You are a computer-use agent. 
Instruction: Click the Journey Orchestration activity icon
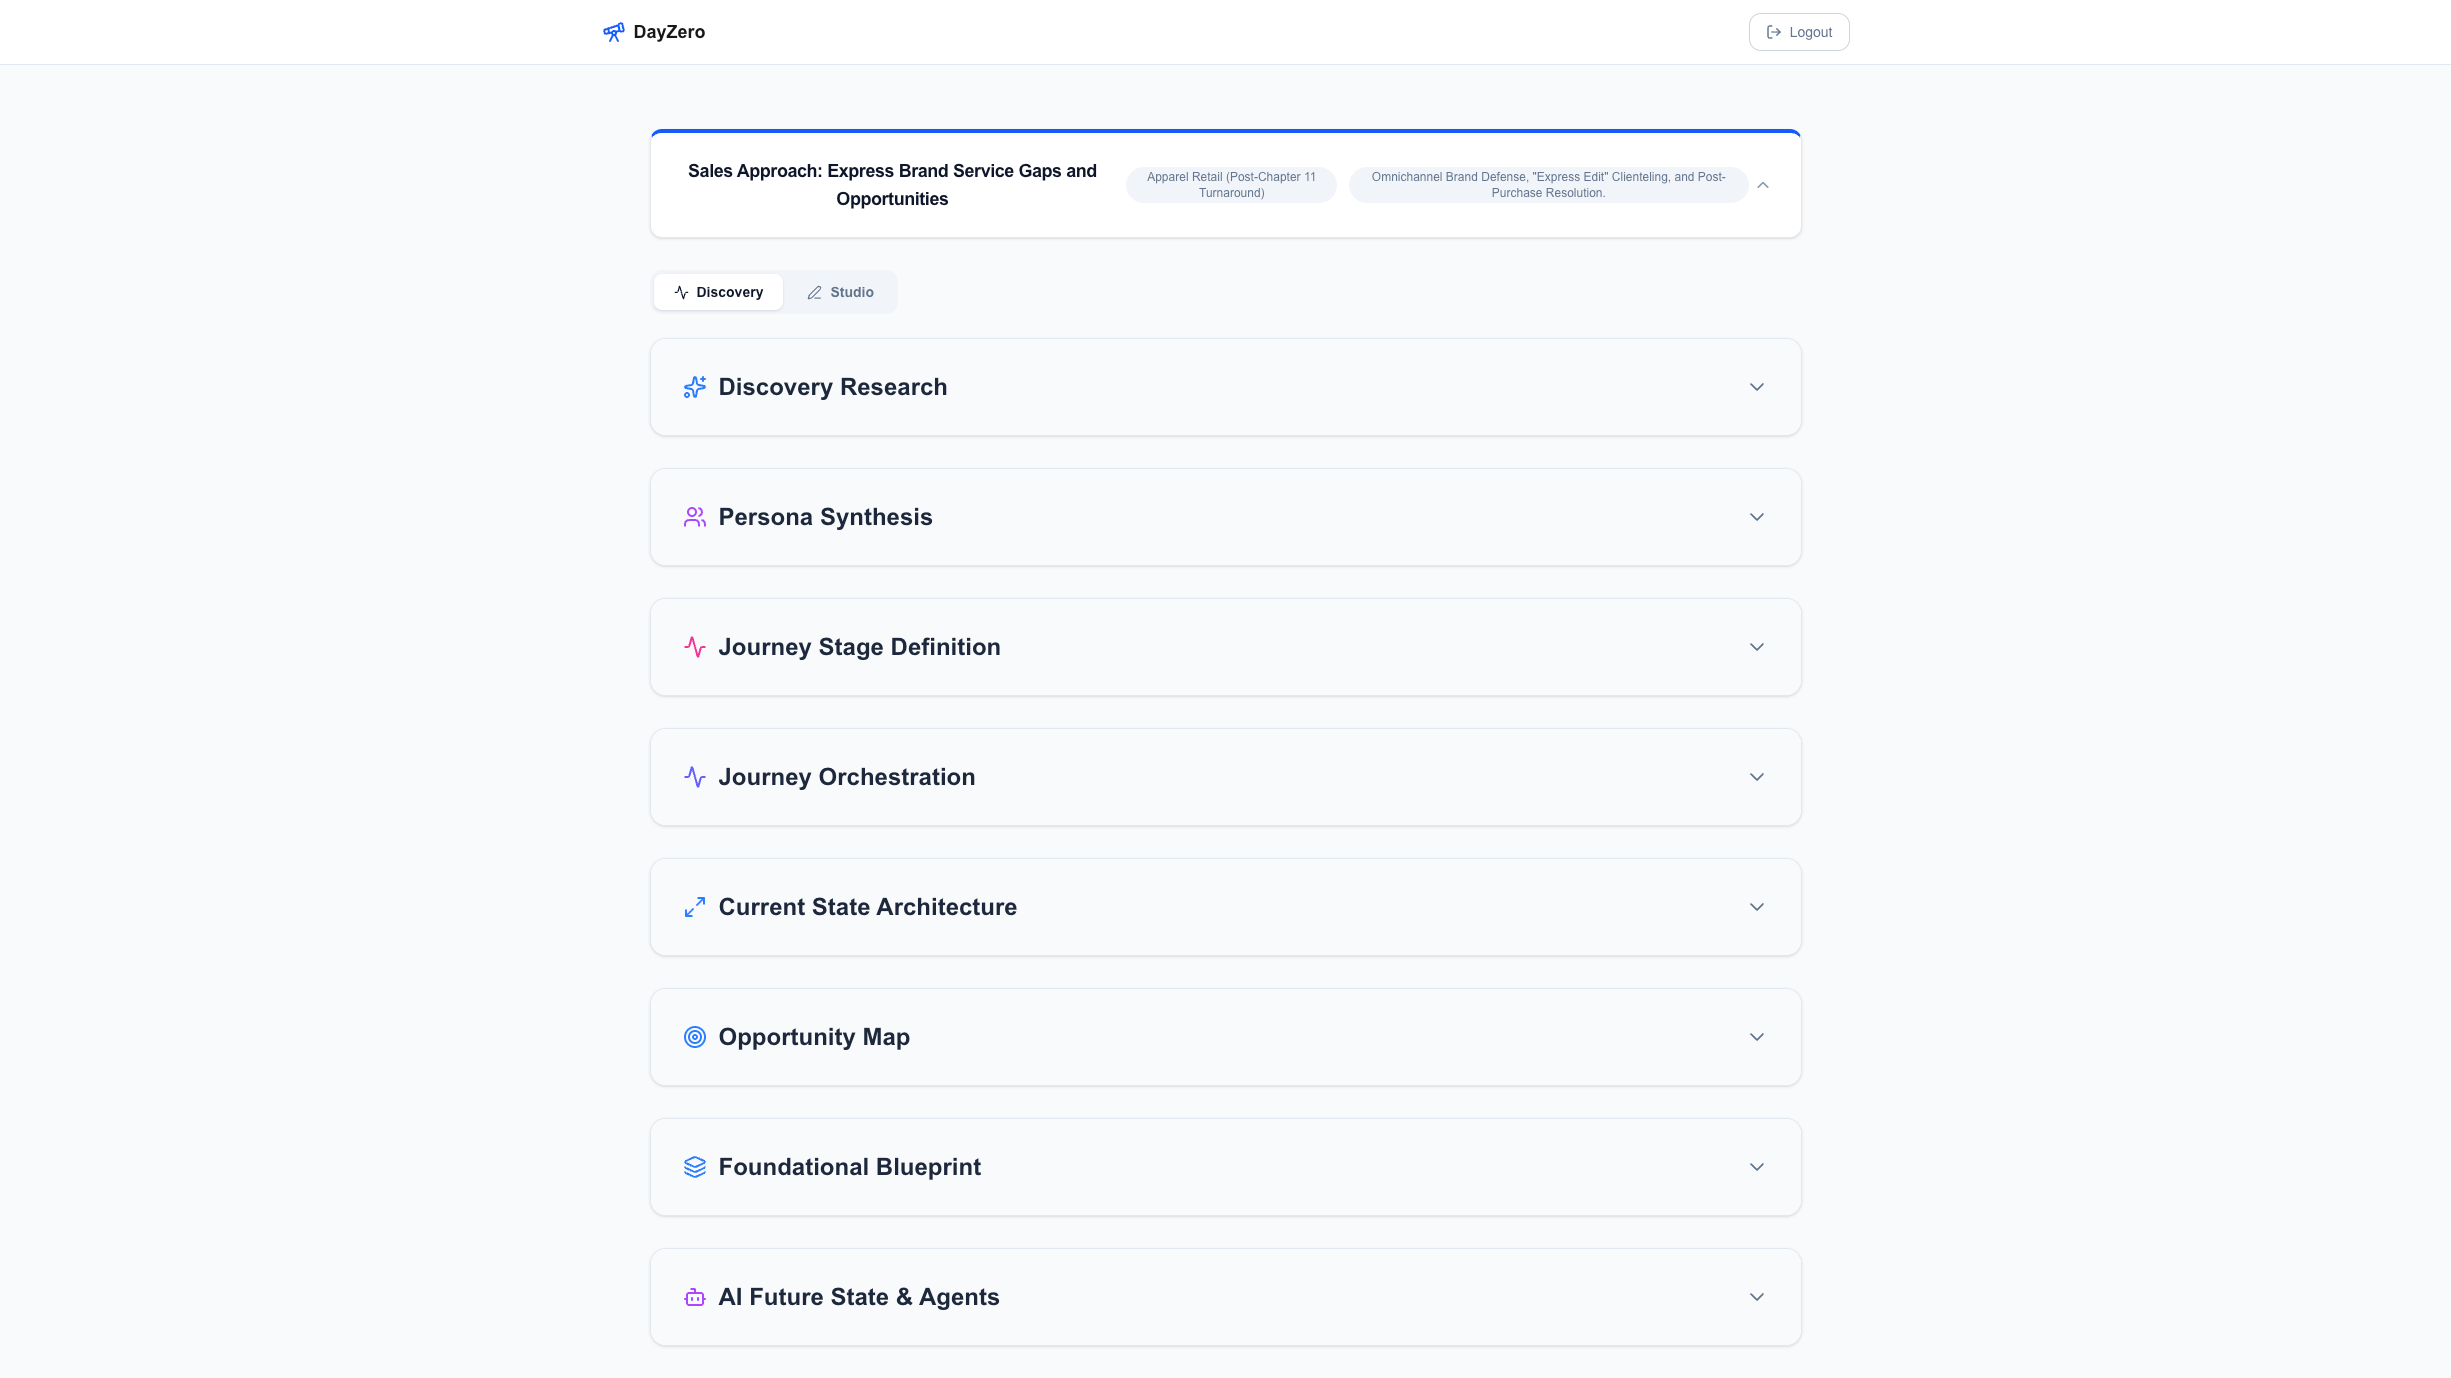pos(694,777)
